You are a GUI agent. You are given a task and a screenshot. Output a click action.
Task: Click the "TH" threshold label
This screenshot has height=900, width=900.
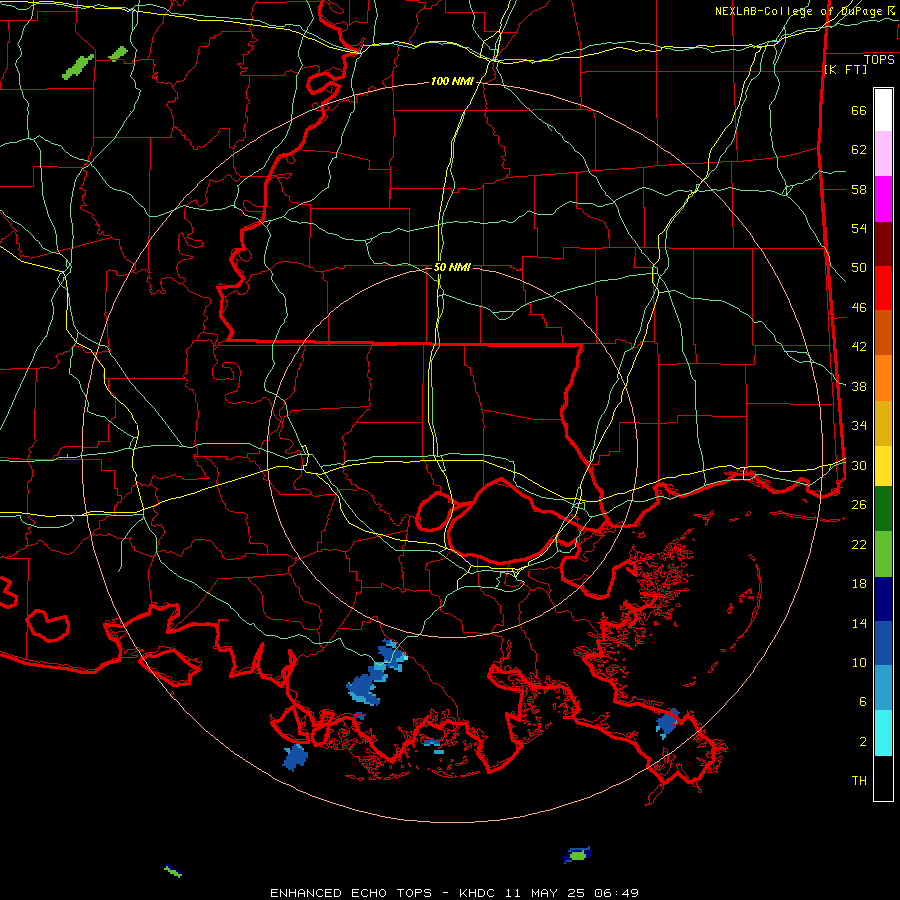click(x=859, y=781)
